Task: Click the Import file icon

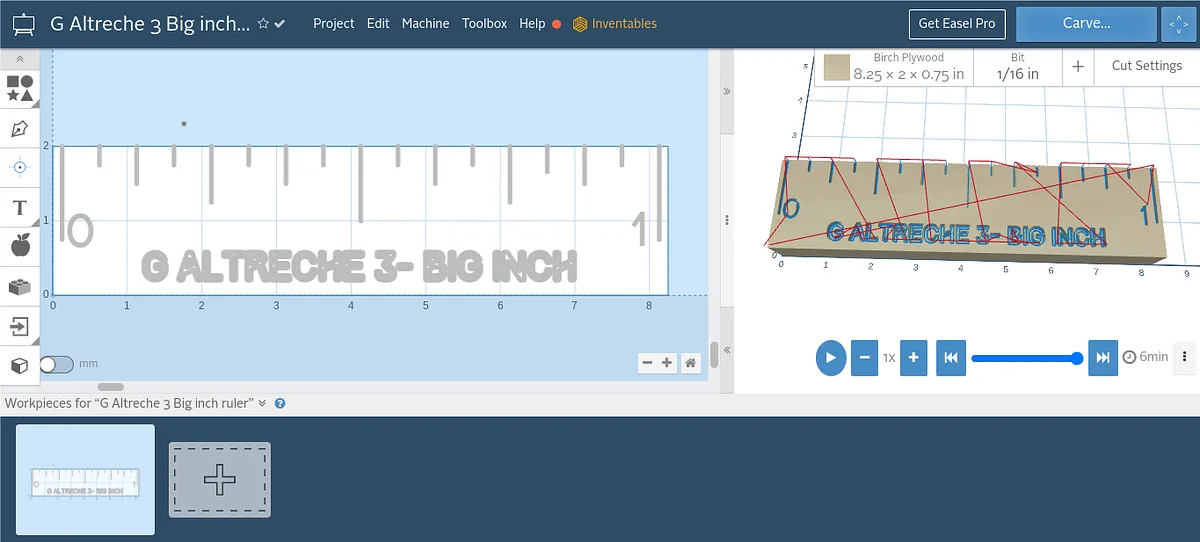Action: pos(19,326)
